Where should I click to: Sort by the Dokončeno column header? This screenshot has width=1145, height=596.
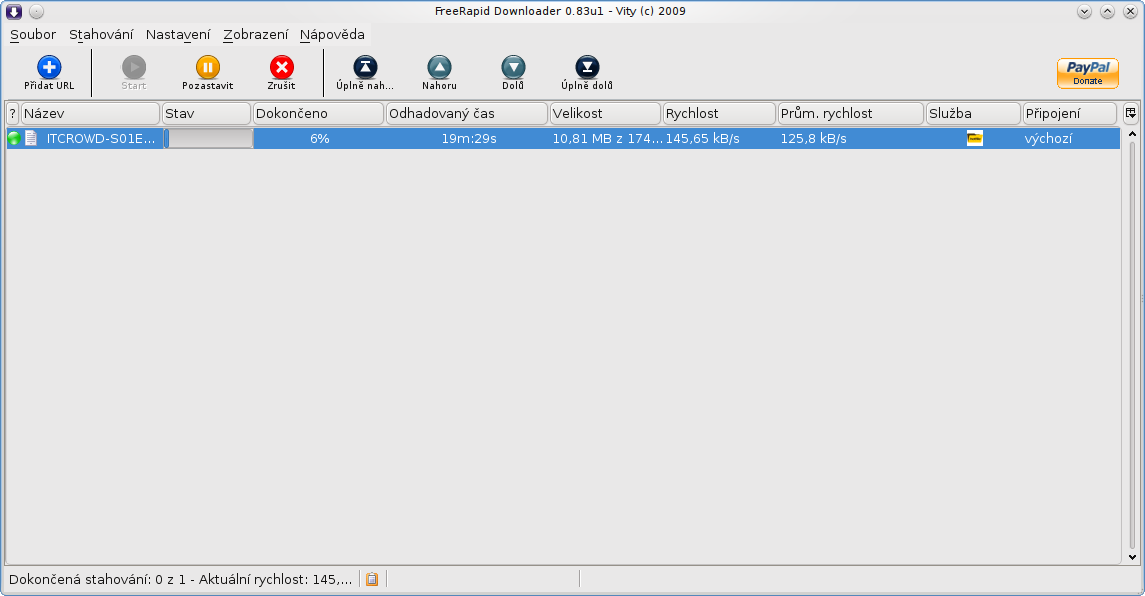pyautogui.click(x=318, y=113)
